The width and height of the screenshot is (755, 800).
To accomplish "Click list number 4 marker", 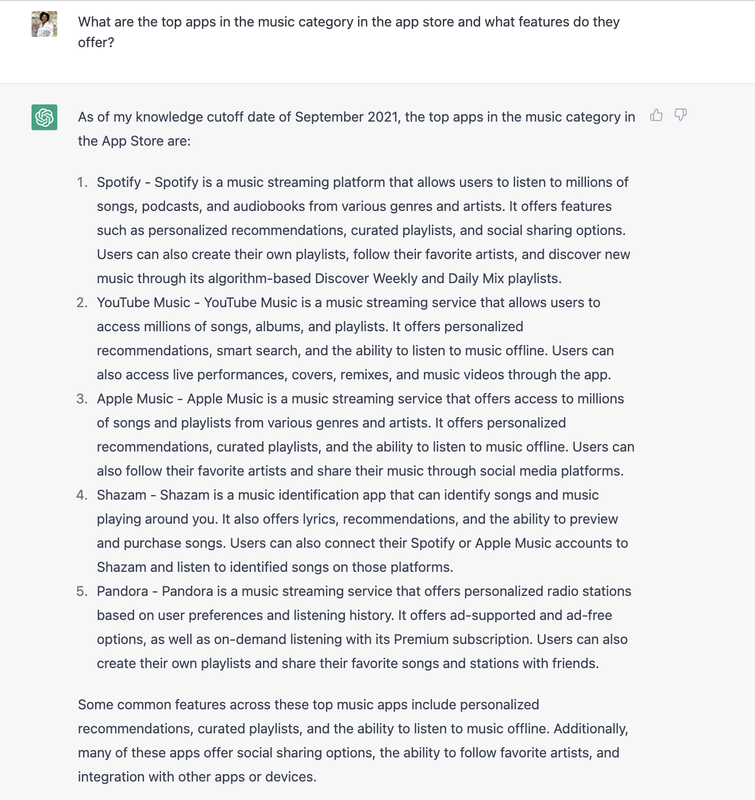I will click(x=82, y=495).
